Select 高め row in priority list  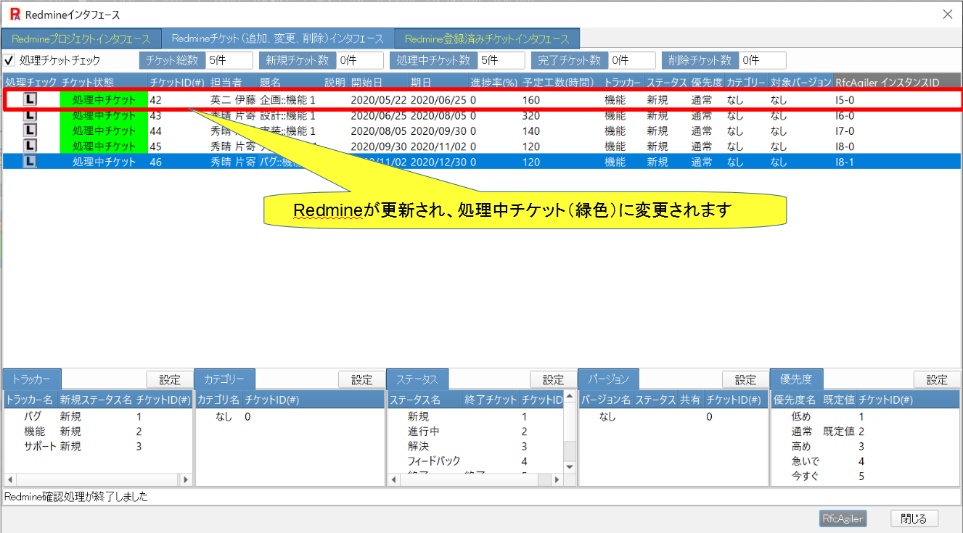[x=865, y=446]
